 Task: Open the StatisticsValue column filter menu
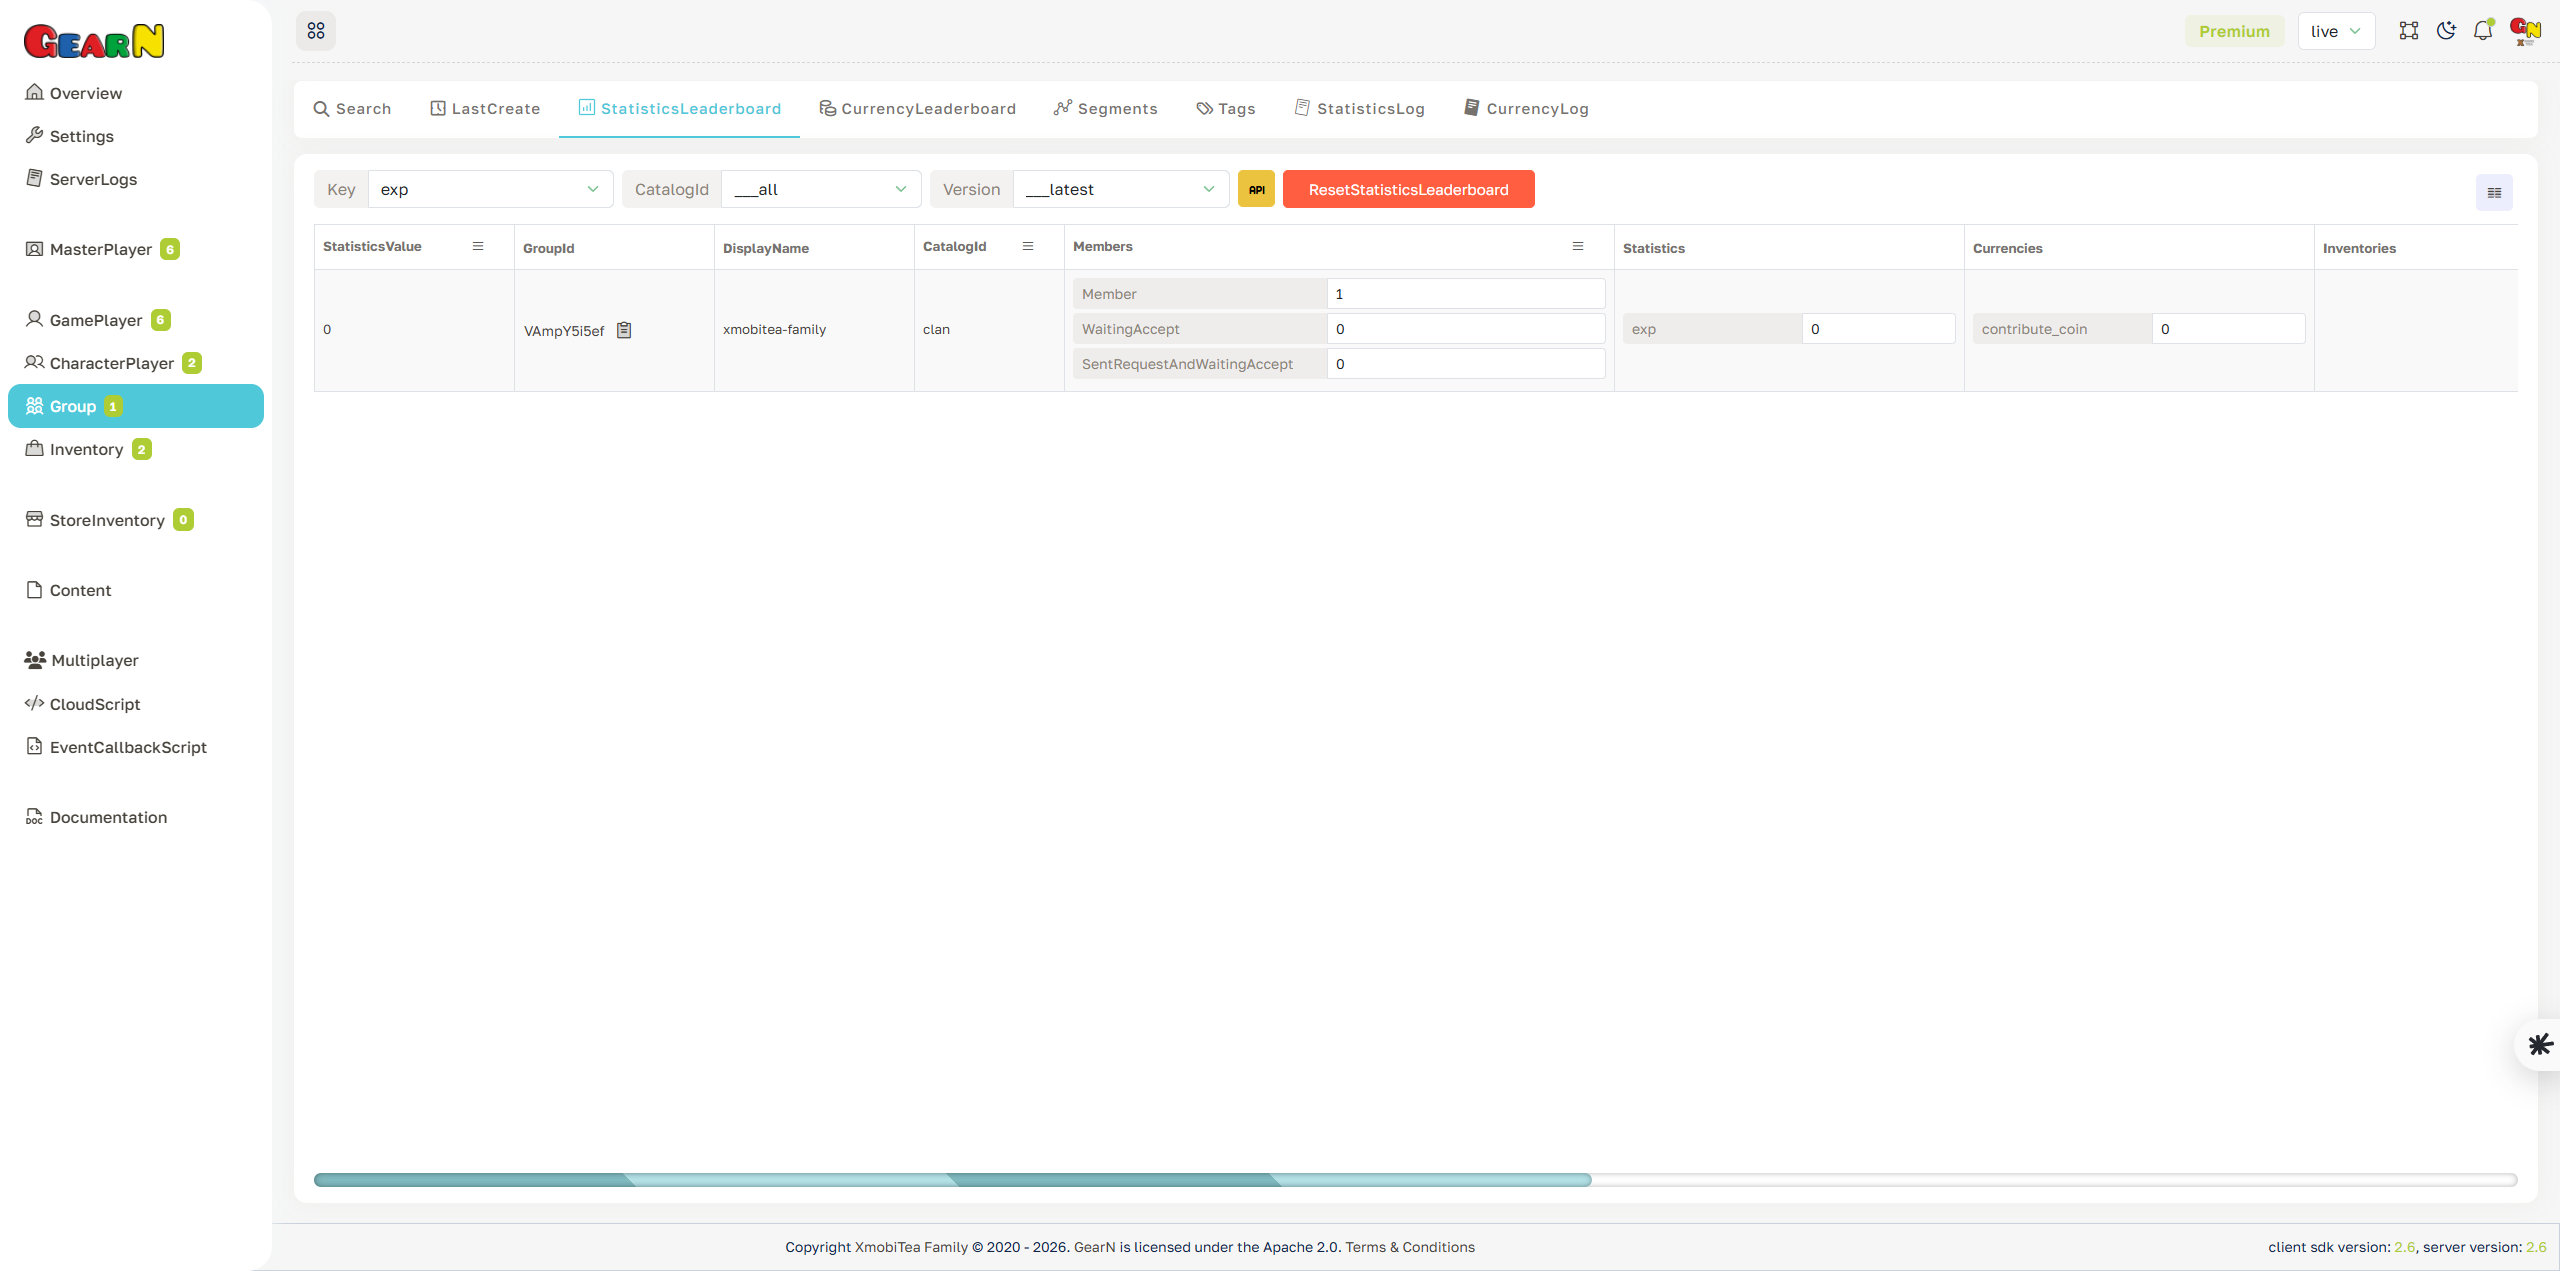(478, 246)
